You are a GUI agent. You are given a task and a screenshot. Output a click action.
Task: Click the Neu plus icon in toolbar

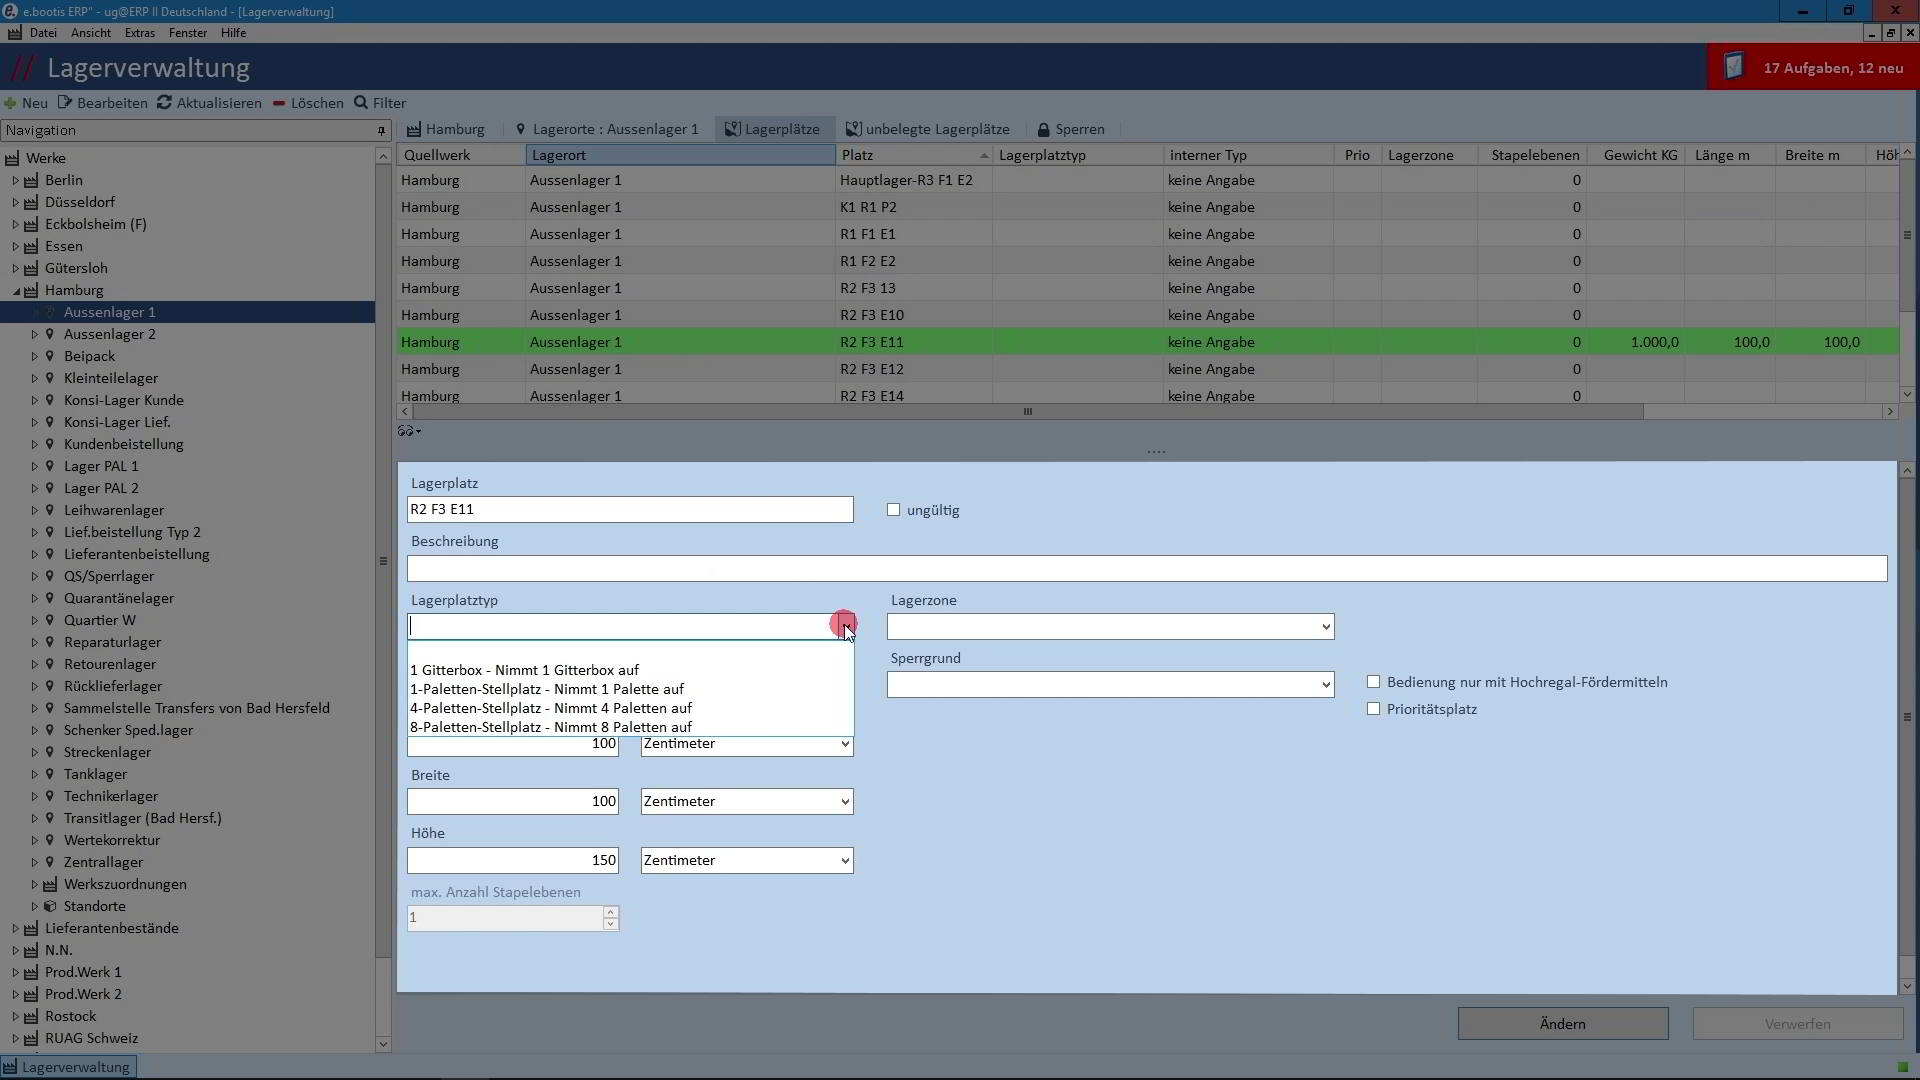coord(10,103)
